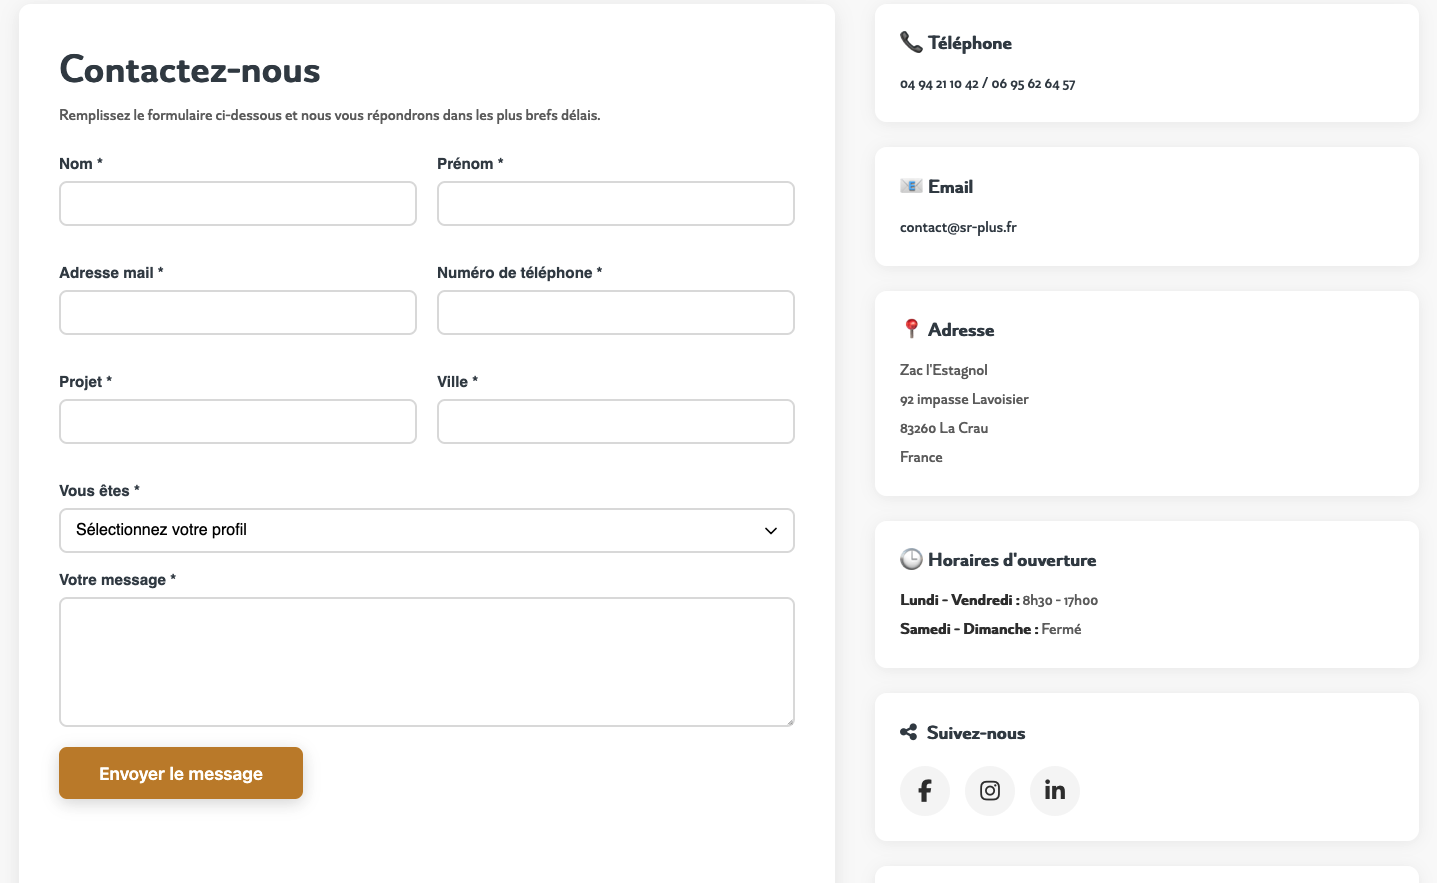Click the share icon next to Suivez-nous
1437x883 pixels.
908,732
